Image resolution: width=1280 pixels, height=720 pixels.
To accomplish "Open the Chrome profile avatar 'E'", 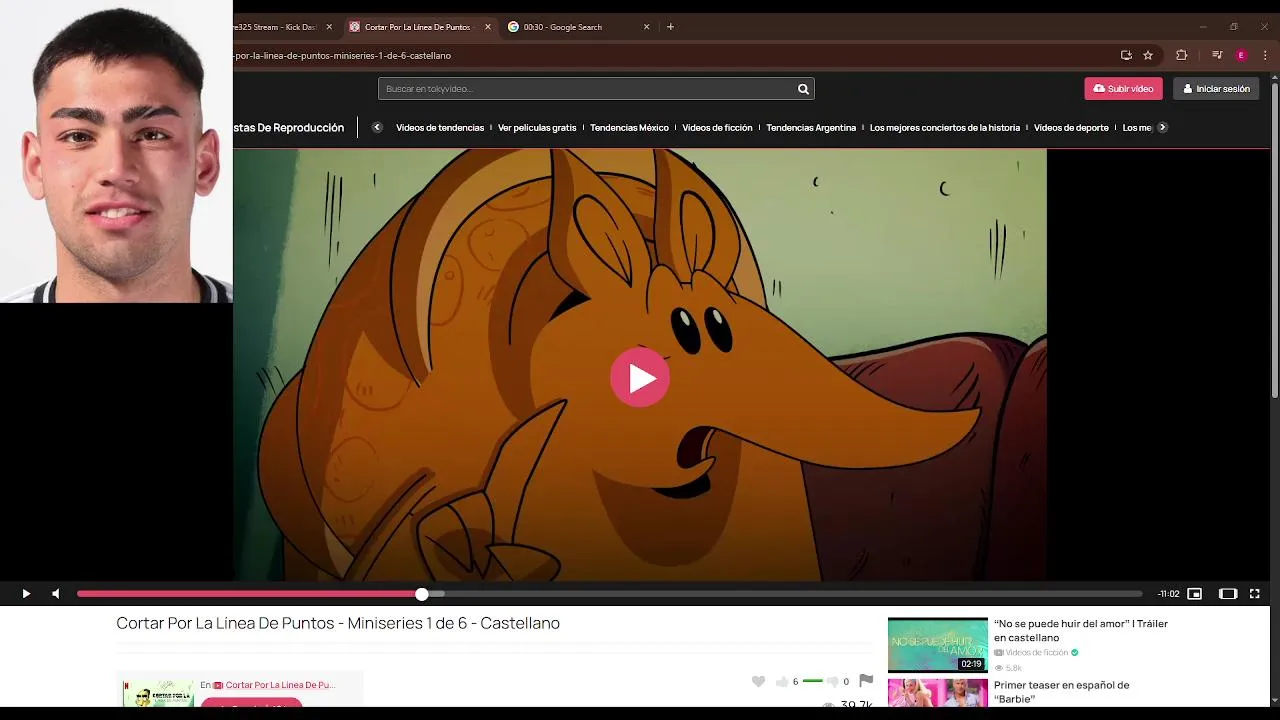I will tap(1241, 56).
